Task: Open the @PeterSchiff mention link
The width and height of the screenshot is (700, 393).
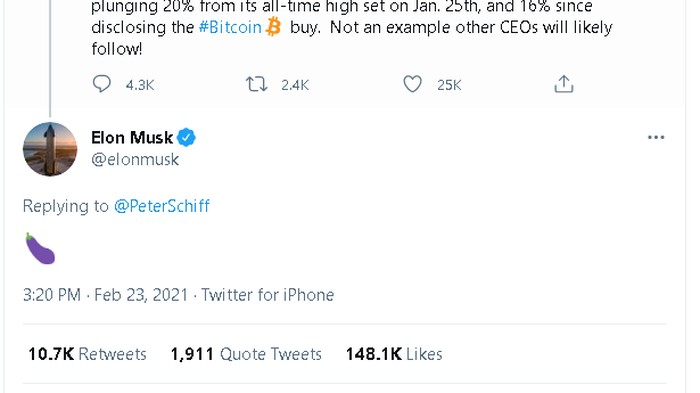Action: [x=162, y=206]
